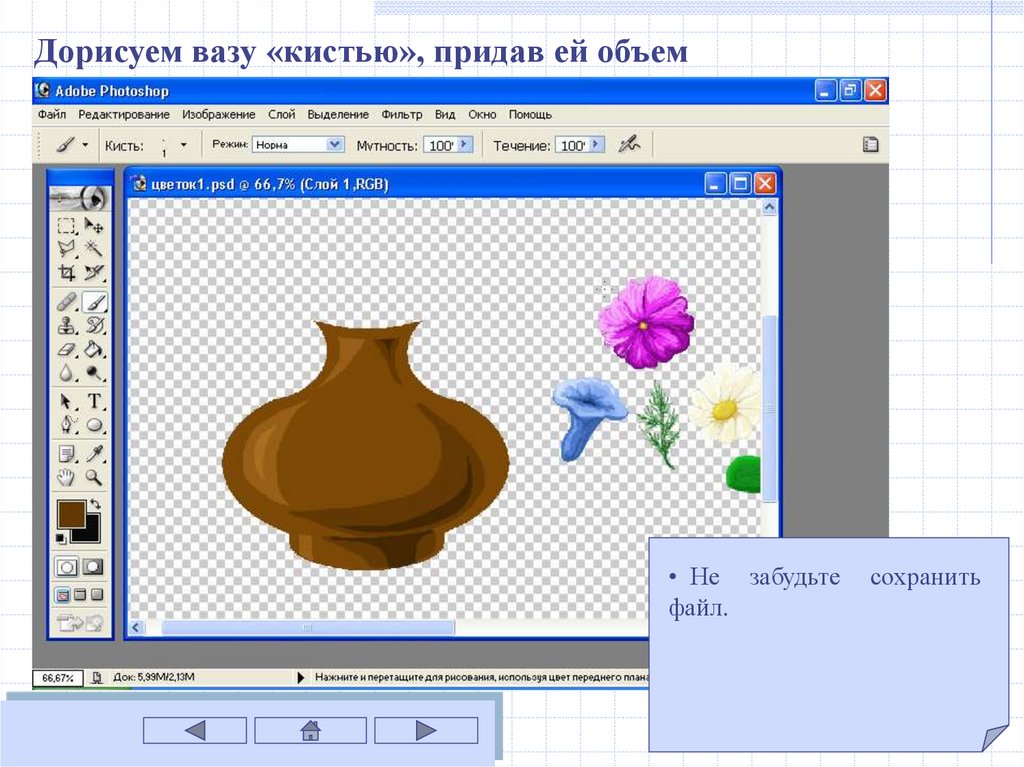Click the feather banner atop the toolbox
1024x767 pixels.
[80, 198]
